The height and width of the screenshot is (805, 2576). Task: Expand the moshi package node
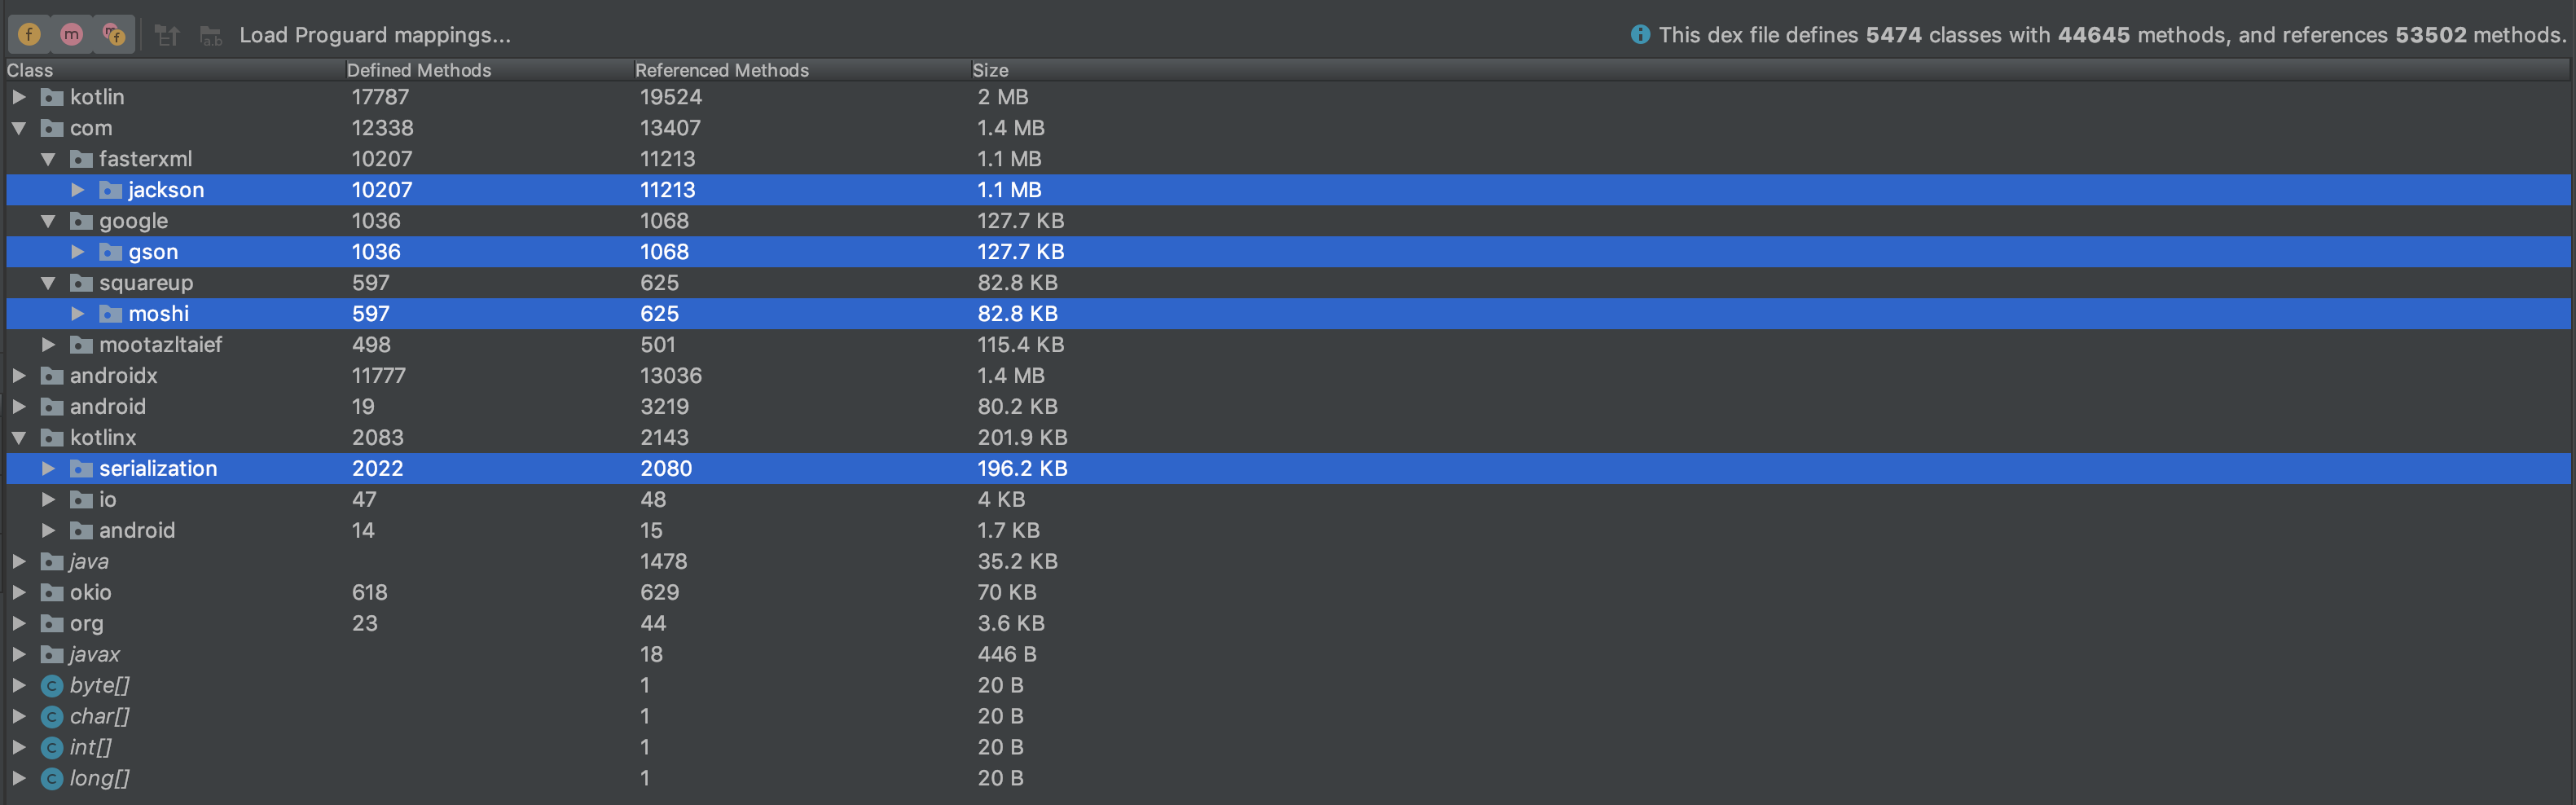77,314
